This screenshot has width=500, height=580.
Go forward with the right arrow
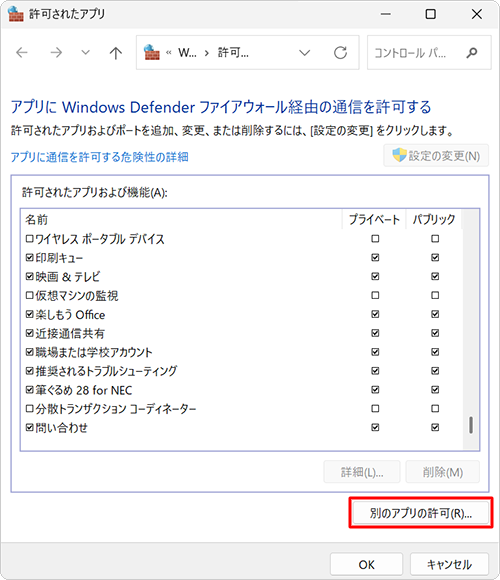[56, 53]
